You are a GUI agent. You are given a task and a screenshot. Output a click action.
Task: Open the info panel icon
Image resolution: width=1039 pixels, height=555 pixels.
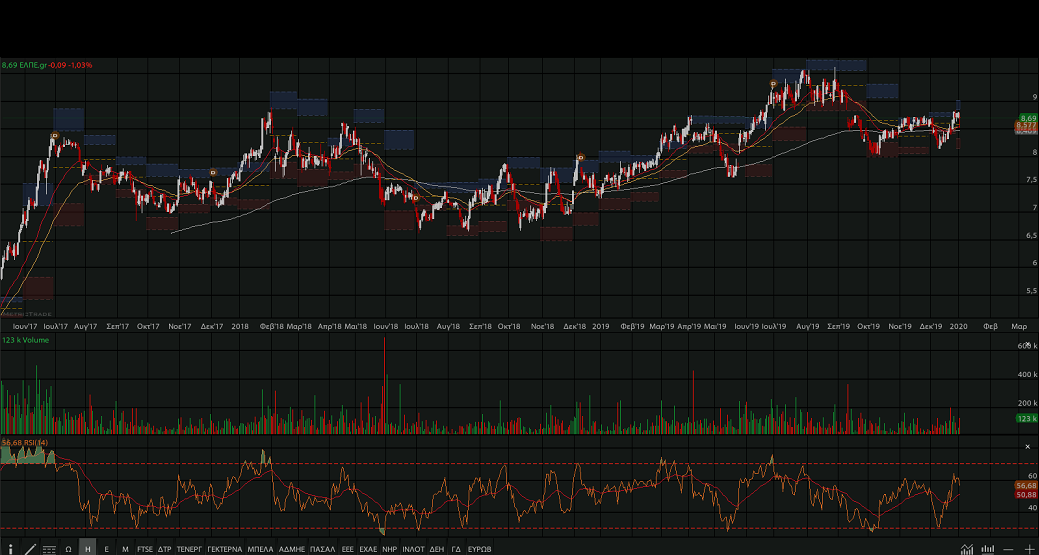10,549
